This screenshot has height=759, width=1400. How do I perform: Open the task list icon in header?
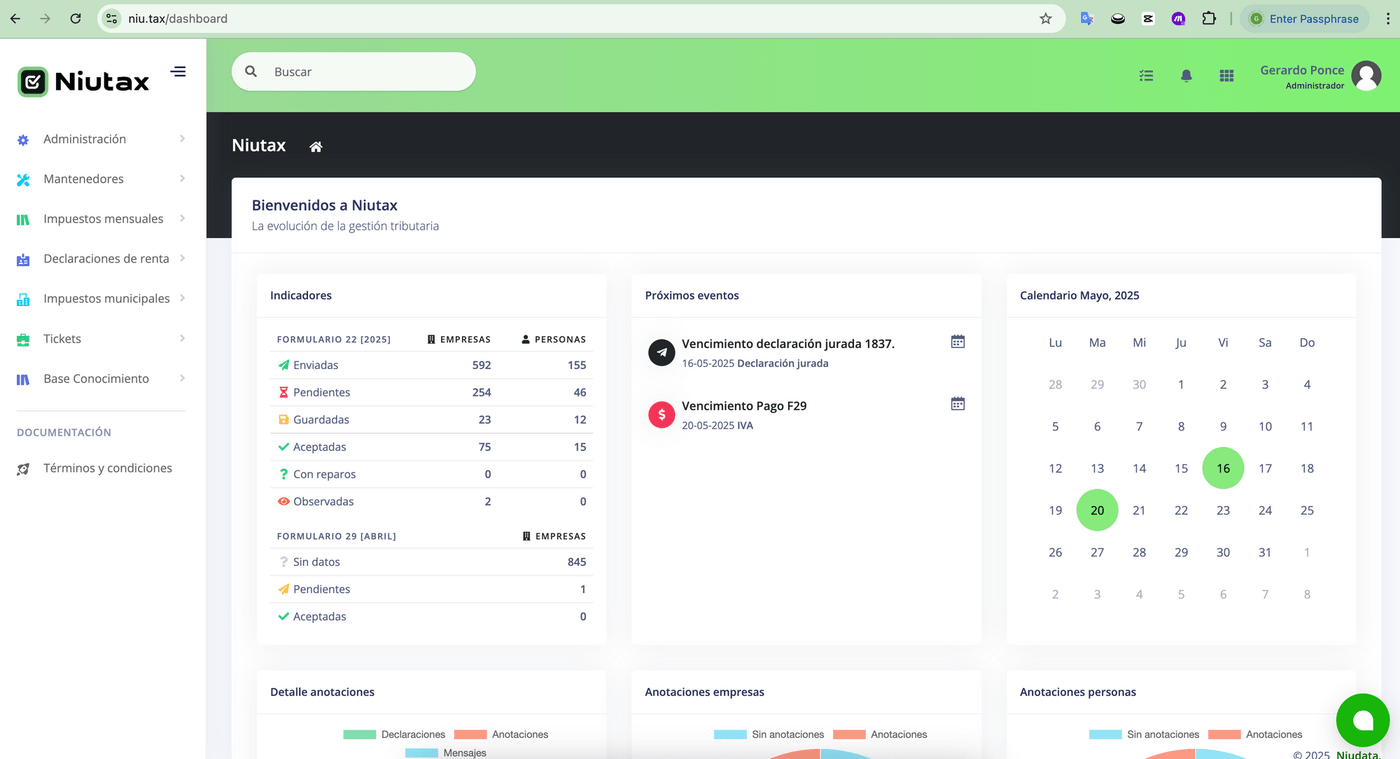[x=1146, y=75]
